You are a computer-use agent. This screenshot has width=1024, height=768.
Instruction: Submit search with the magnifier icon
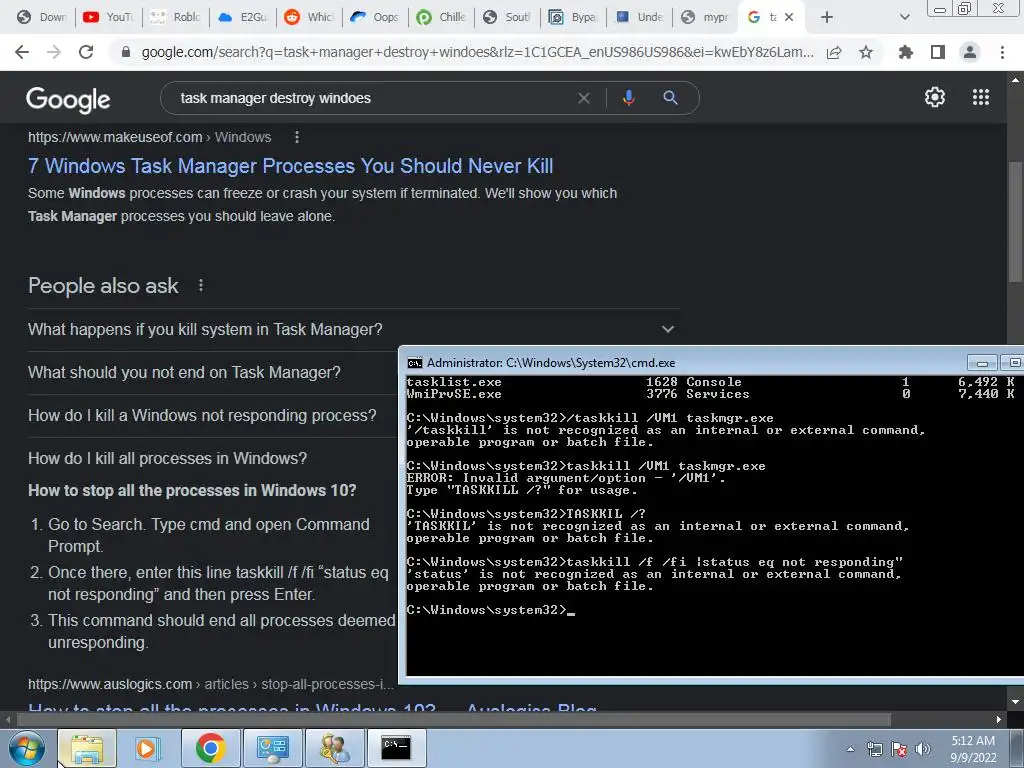click(670, 98)
